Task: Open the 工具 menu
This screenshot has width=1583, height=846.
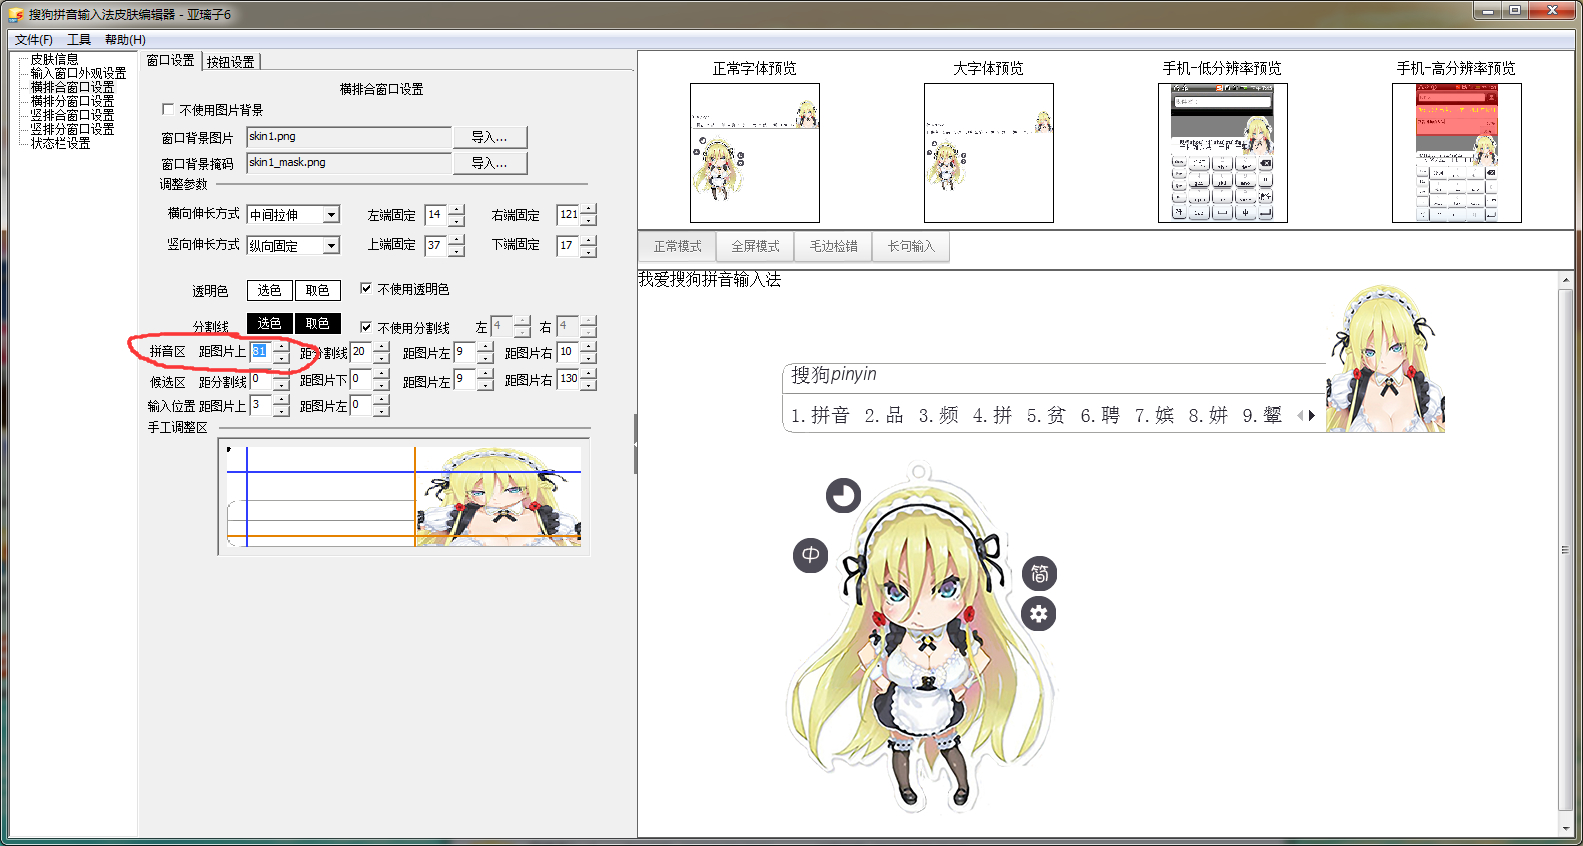Action: click(x=79, y=40)
